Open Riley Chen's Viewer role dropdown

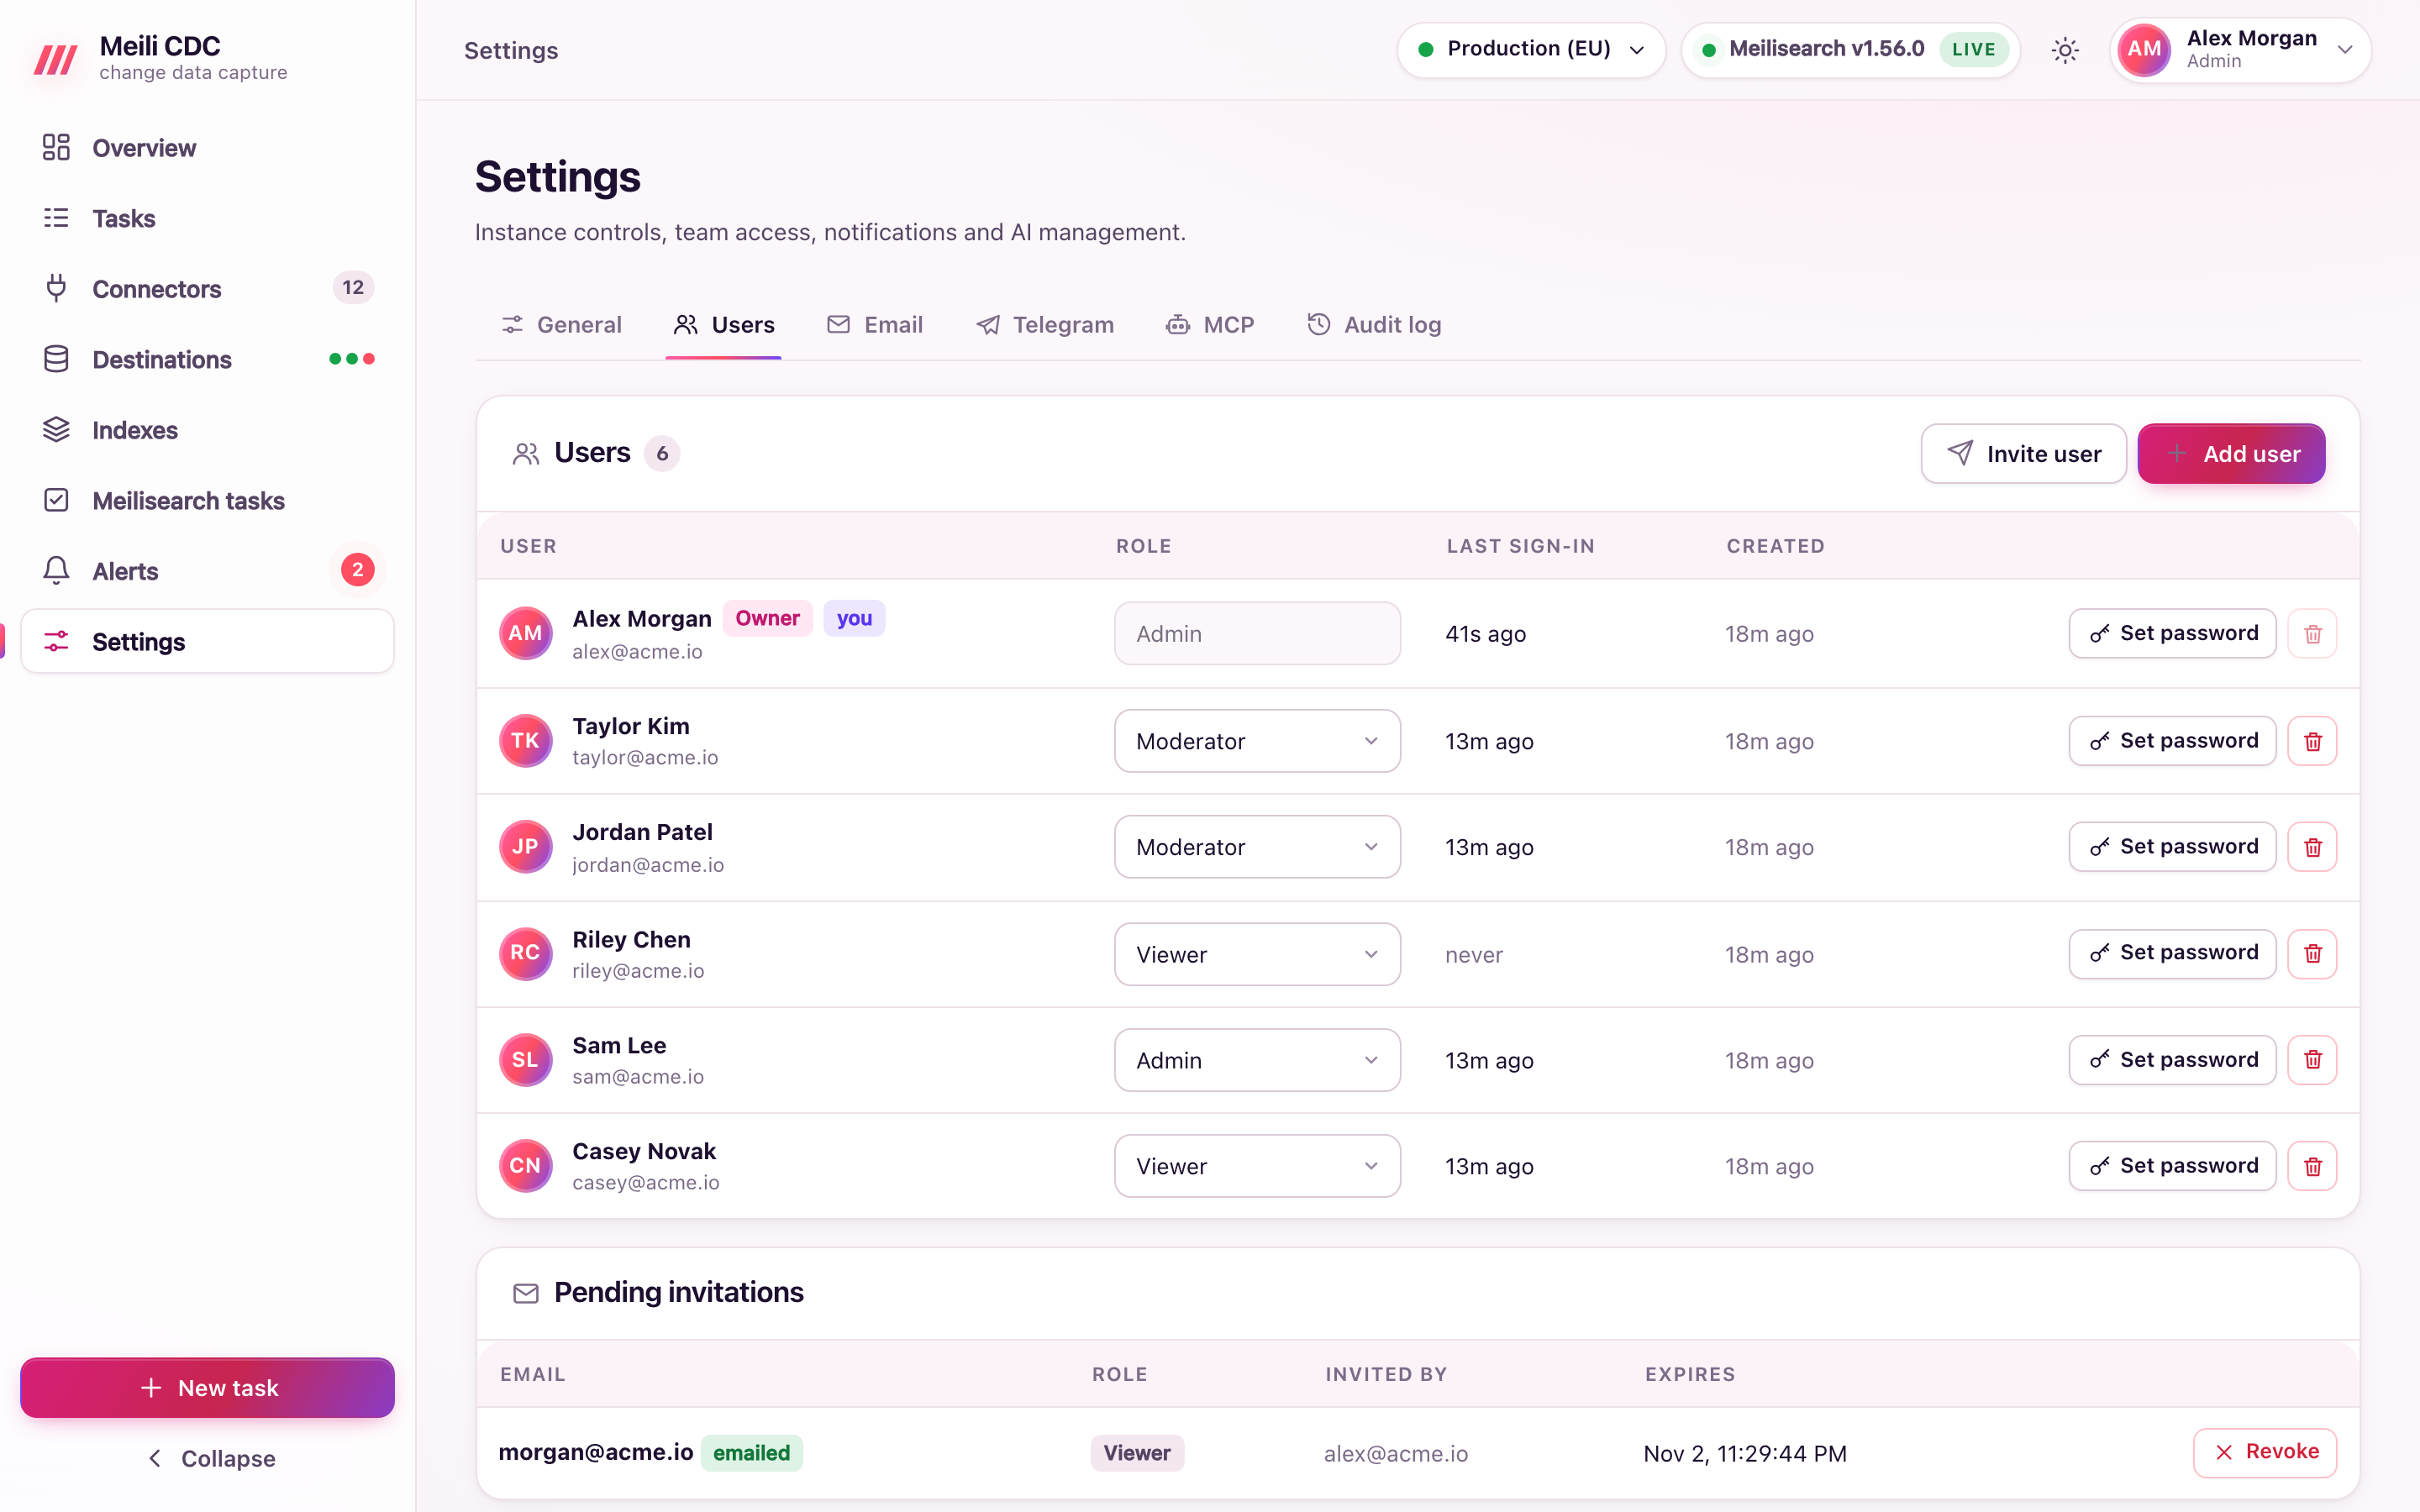tap(1257, 954)
